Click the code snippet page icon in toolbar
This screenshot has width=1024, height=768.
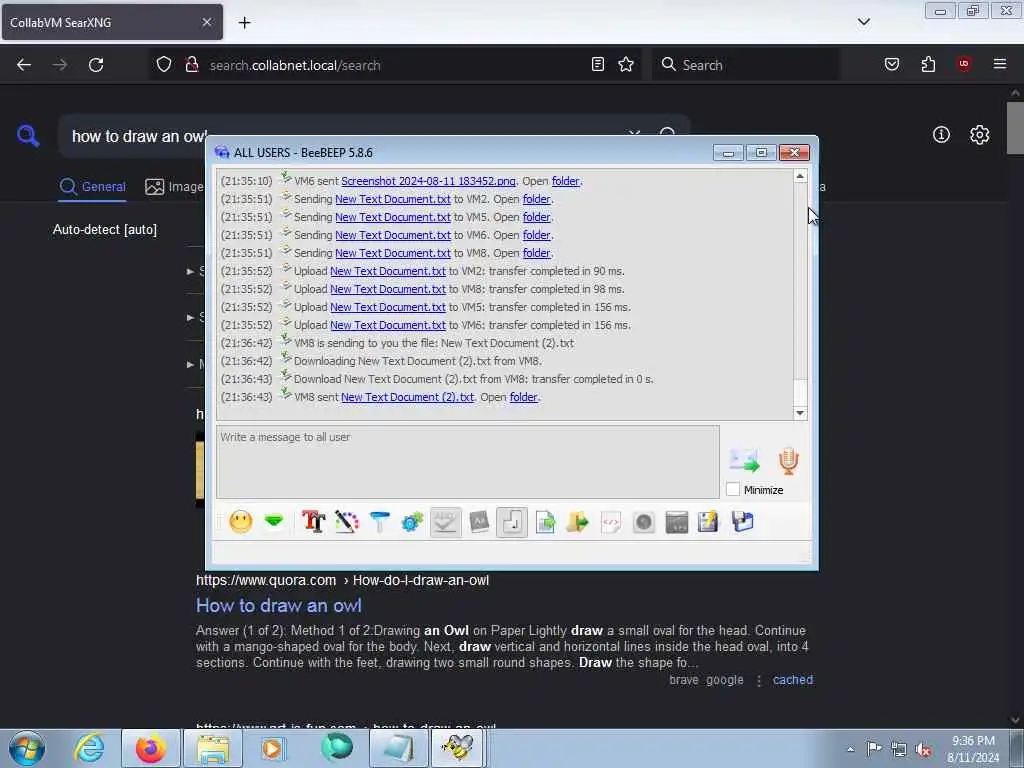point(611,522)
